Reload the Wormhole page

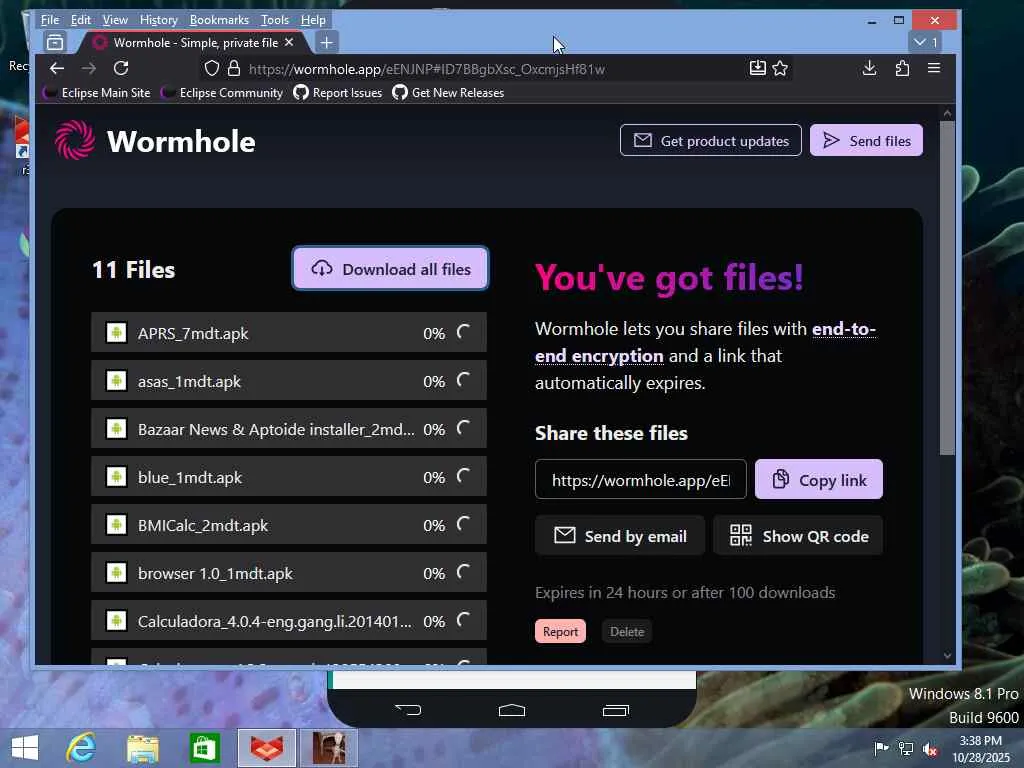121,68
